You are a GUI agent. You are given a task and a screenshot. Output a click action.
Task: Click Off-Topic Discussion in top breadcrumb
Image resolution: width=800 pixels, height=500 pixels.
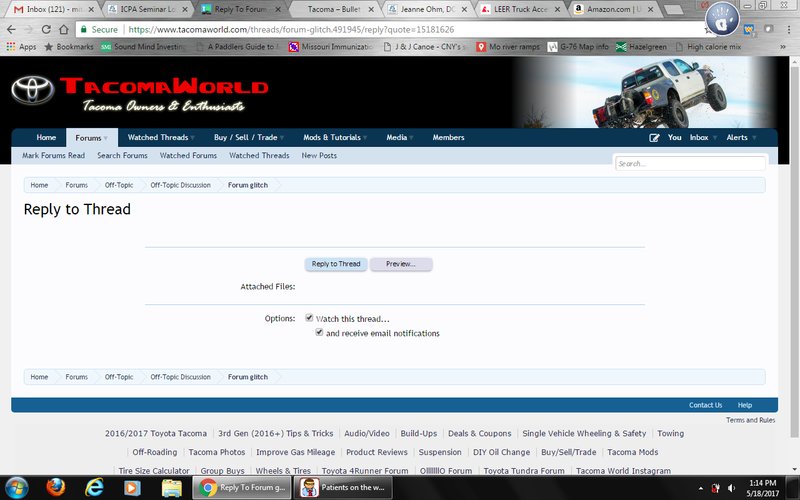click(180, 185)
